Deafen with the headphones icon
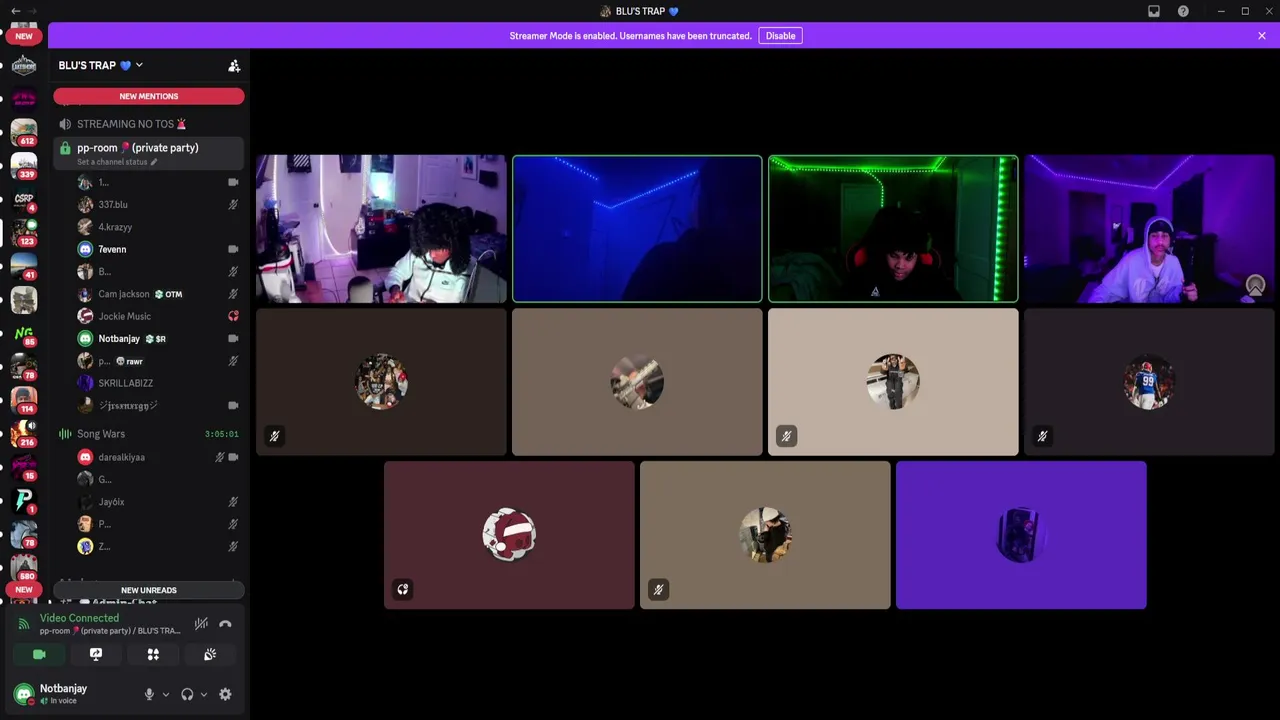The image size is (1280, 720). [x=187, y=694]
